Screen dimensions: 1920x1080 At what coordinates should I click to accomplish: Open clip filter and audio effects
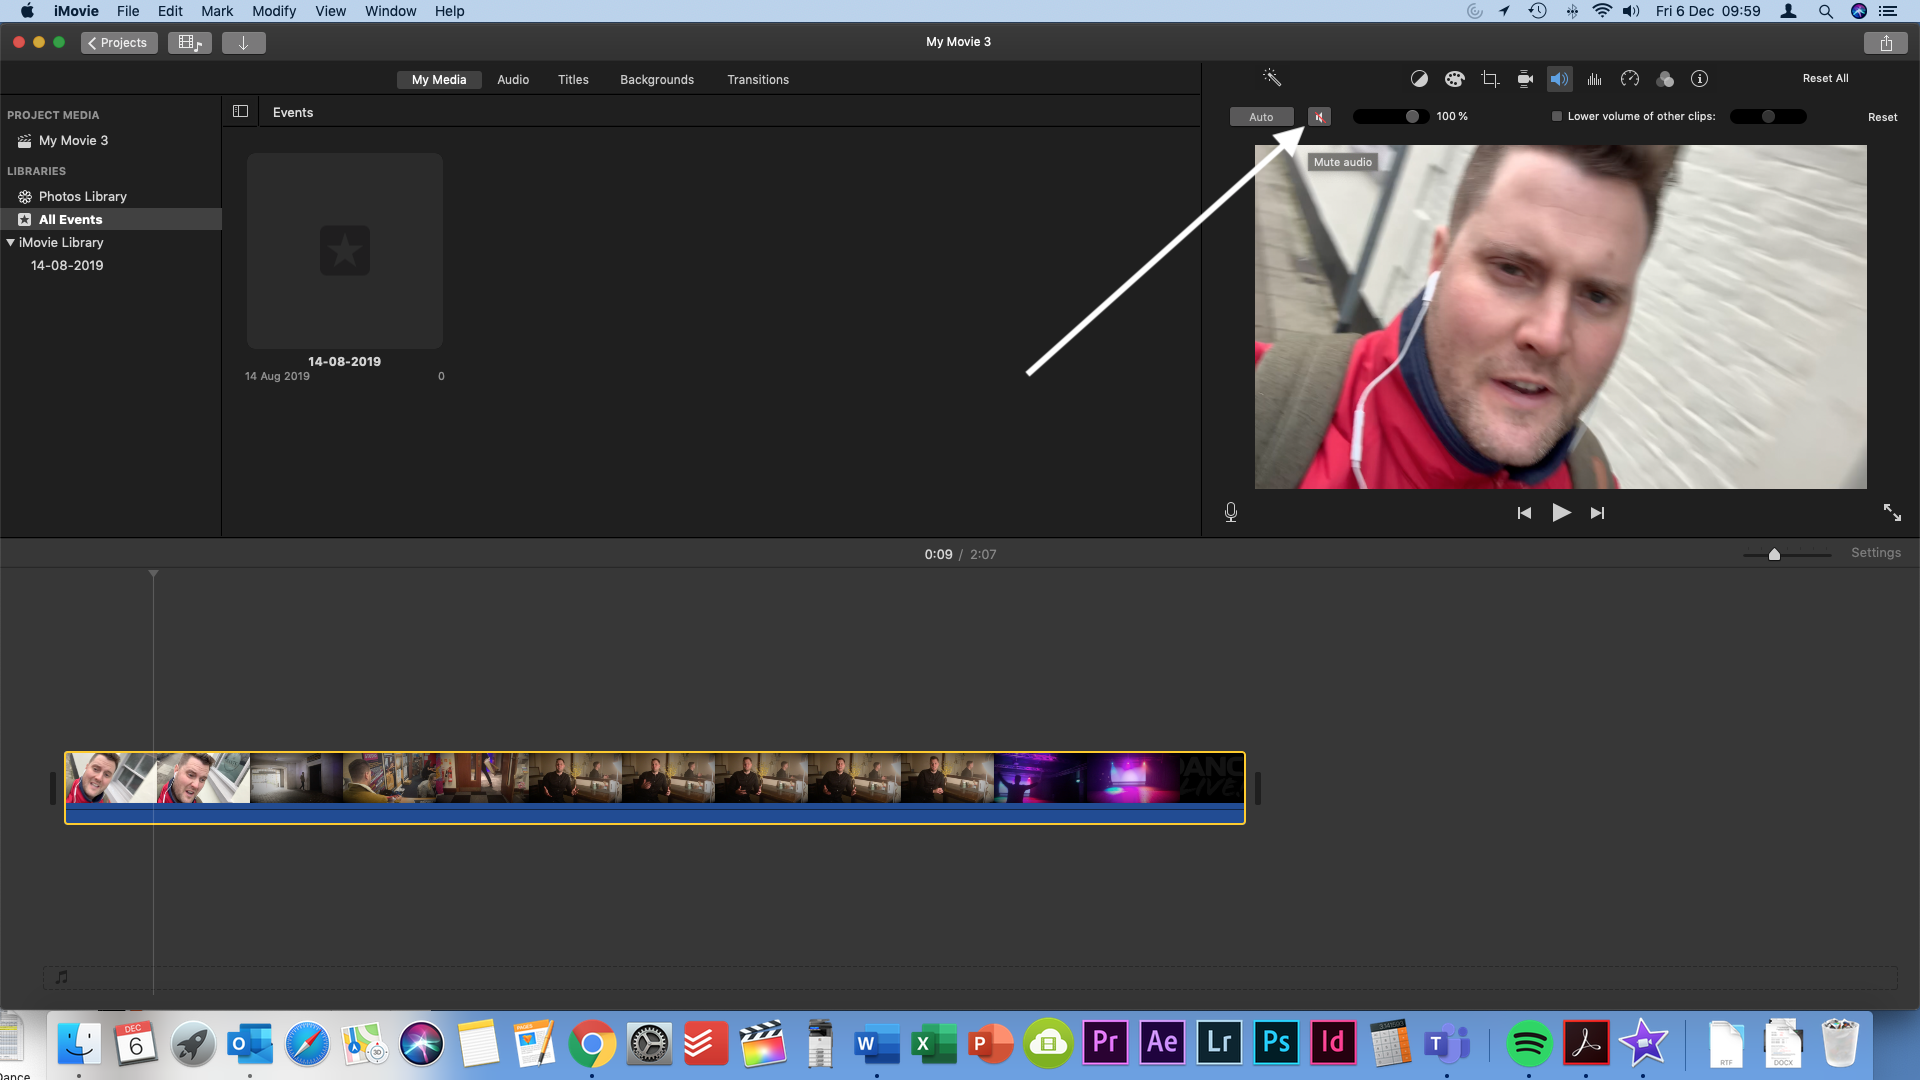pos(1665,79)
